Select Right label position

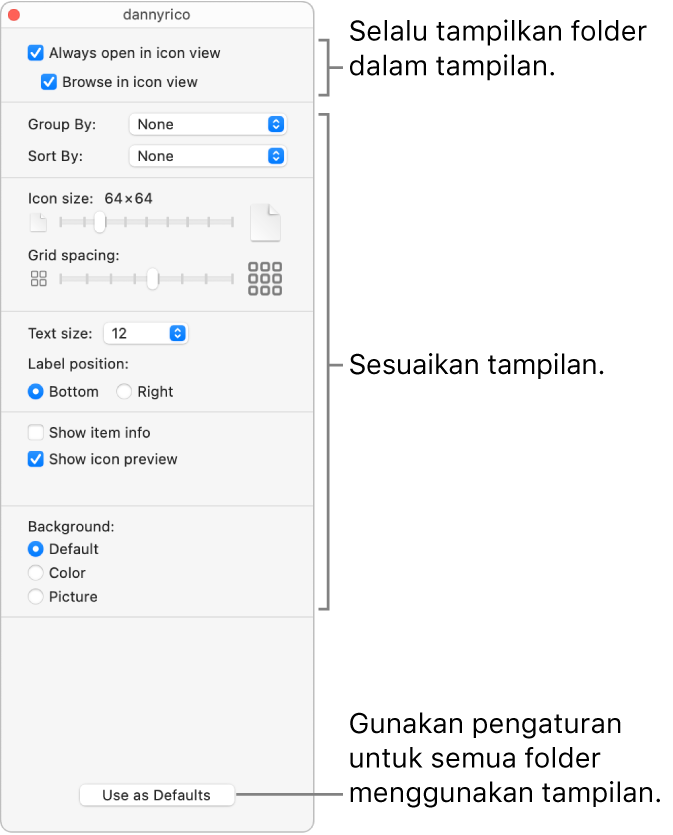click(x=124, y=392)
